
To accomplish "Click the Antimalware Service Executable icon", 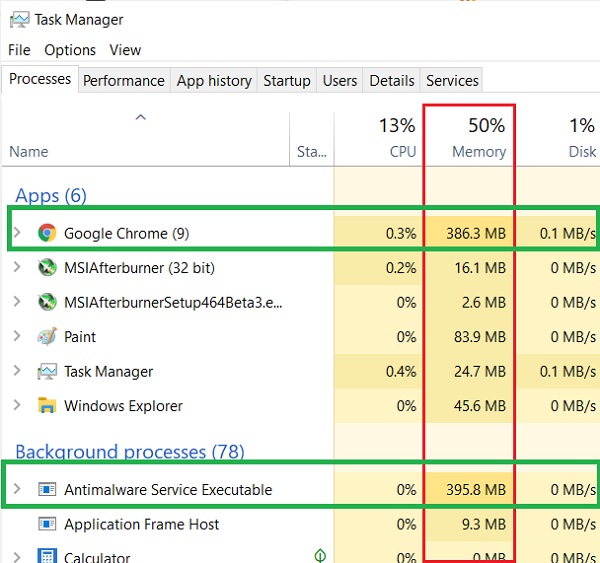I will (47, 489).
